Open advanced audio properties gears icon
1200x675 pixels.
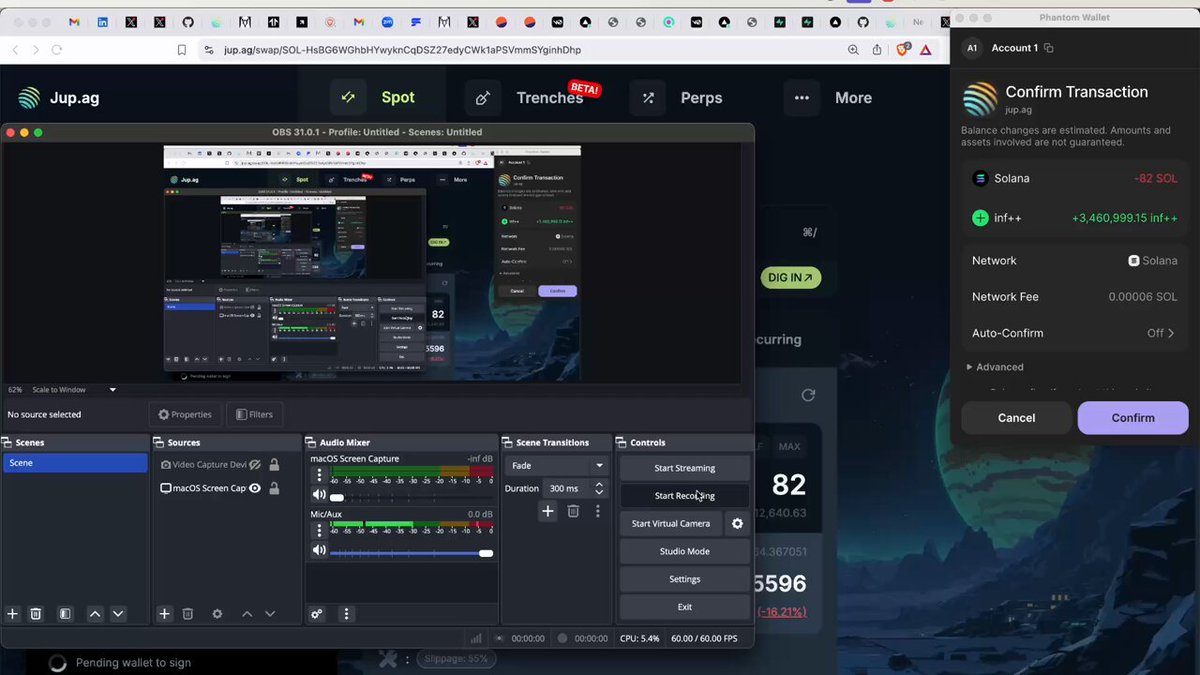pos(317,614)
